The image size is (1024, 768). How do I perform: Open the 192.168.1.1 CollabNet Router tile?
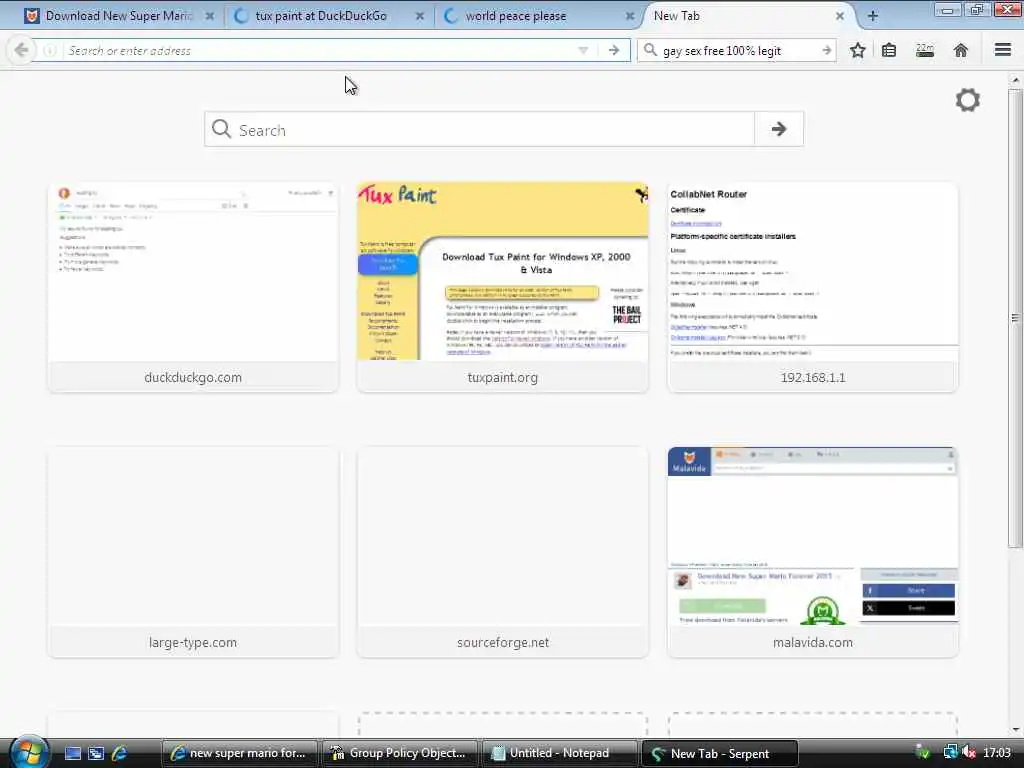pos(812,272)
